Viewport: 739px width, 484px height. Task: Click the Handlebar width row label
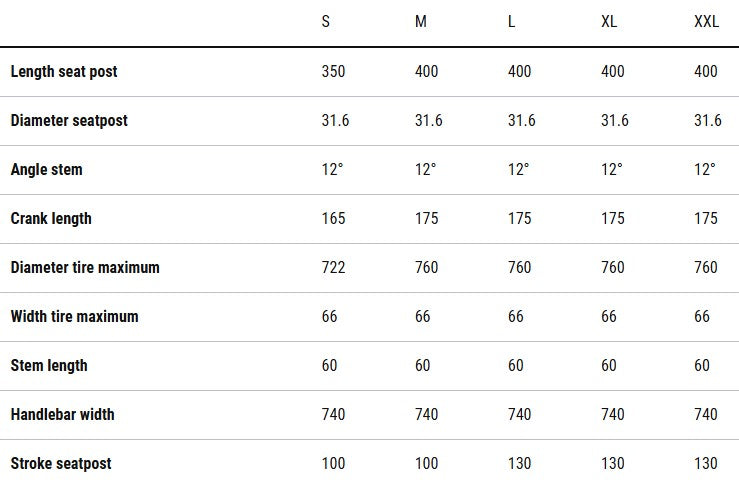click(x=63, y=415)
